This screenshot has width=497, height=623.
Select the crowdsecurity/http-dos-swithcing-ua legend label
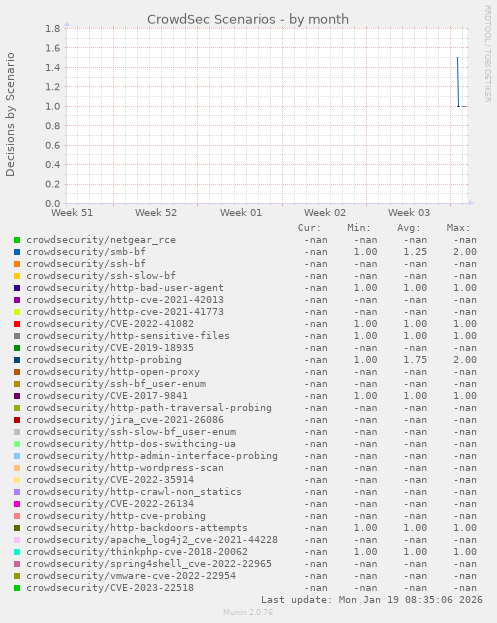pyautogui.click(x=131, y=444)
